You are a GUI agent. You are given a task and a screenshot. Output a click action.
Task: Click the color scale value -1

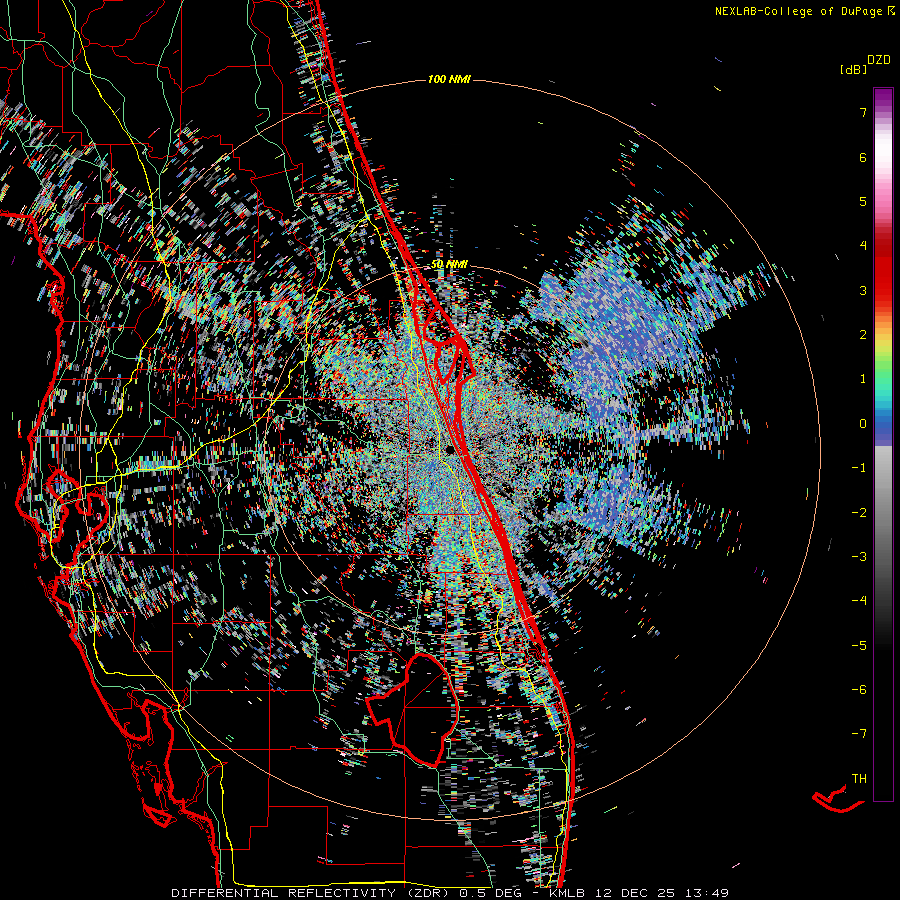859,468
